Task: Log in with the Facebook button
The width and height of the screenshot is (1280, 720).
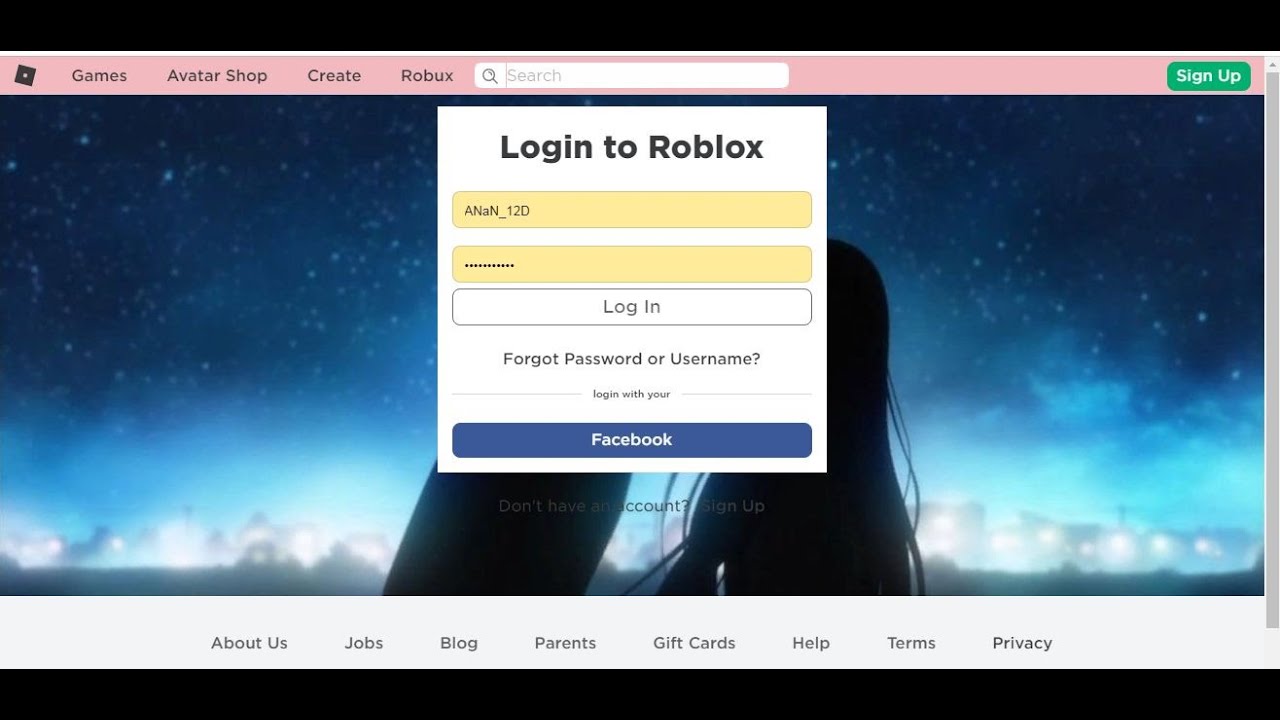Action: pyautogui.click(x=632, y=440)
